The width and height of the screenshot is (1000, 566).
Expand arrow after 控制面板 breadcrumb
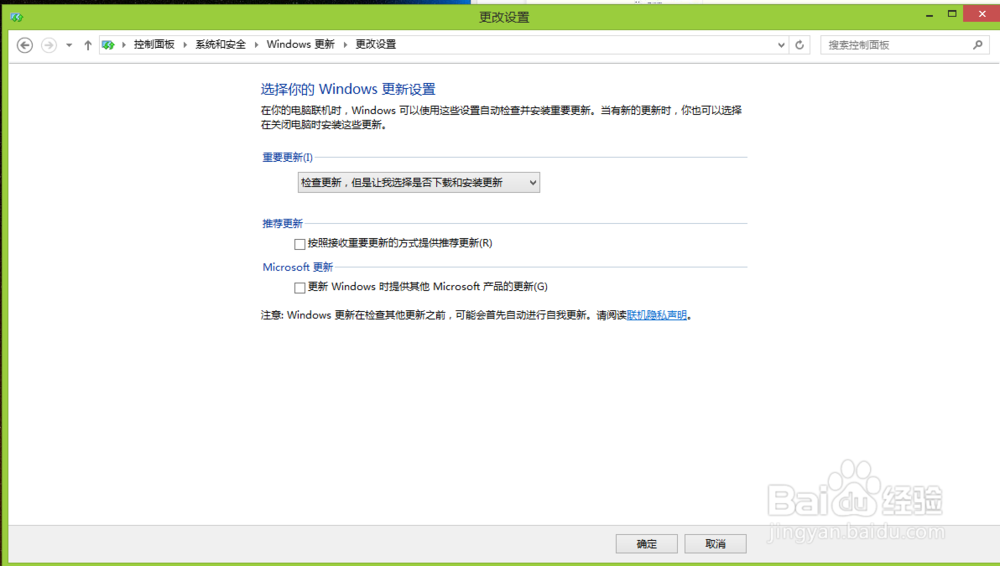point(185,45)
